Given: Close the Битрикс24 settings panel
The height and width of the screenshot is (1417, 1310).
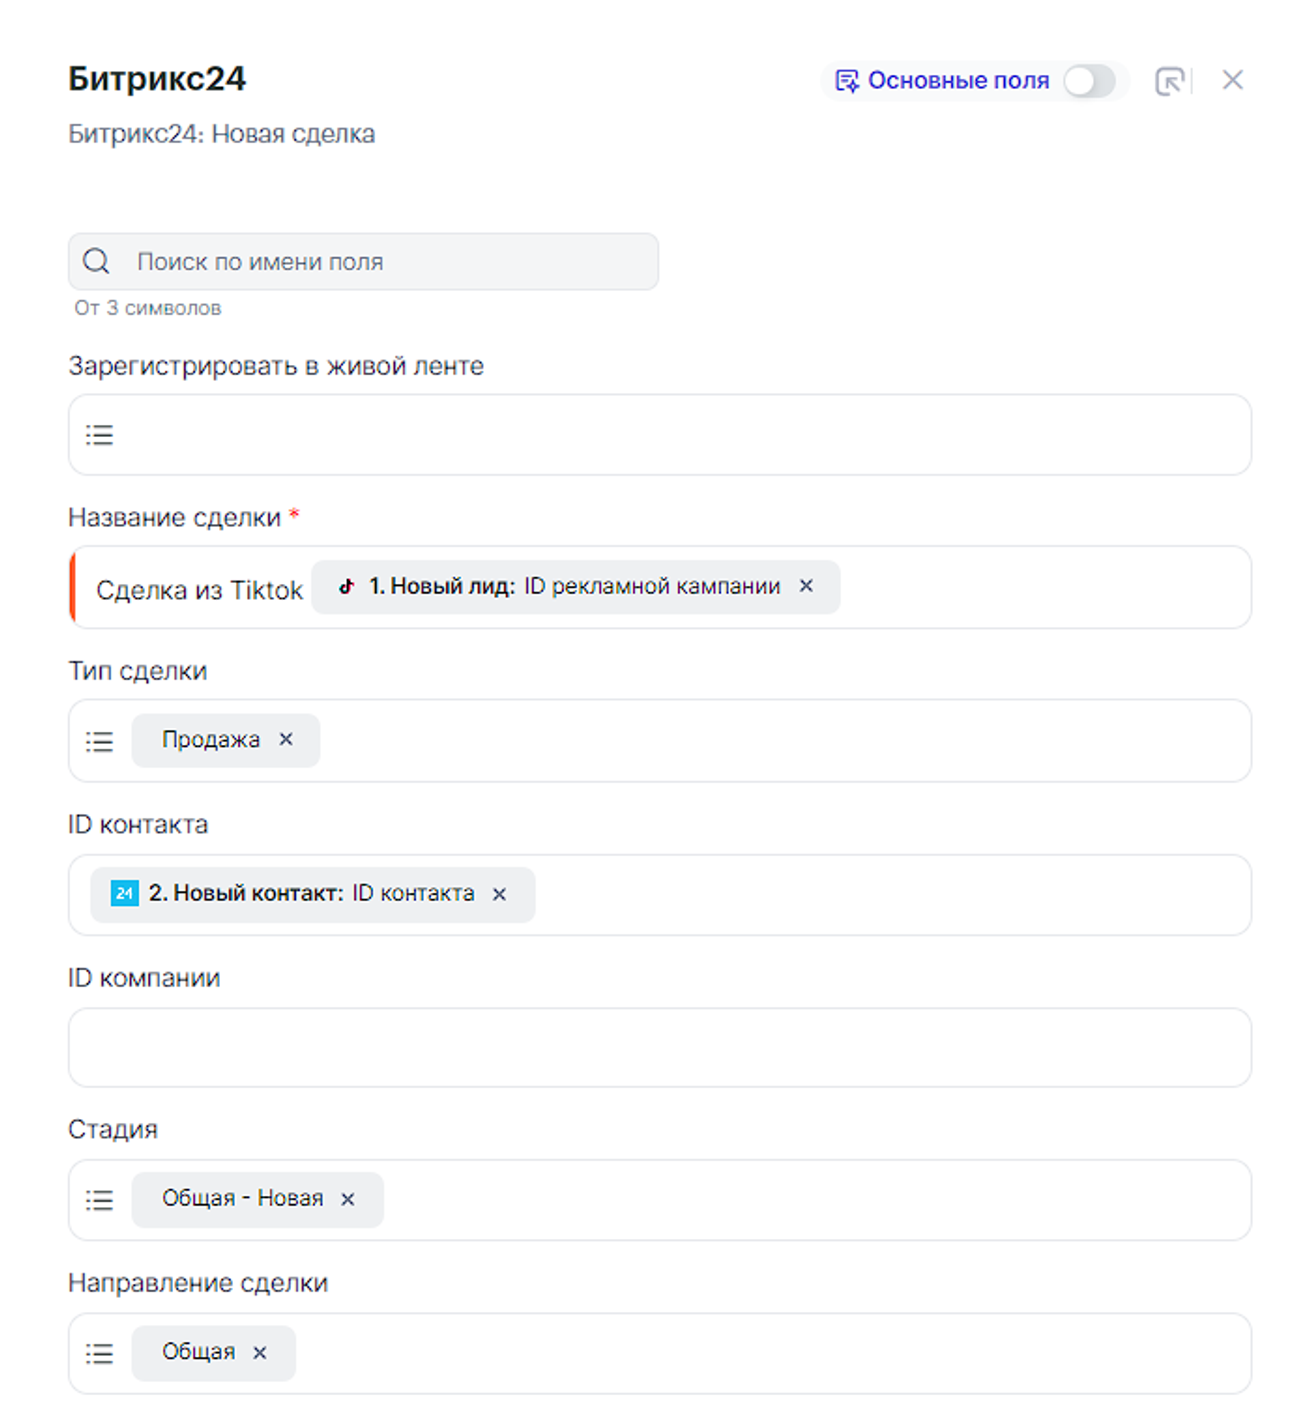Looking at the screenshot, I should [1232, 80].
